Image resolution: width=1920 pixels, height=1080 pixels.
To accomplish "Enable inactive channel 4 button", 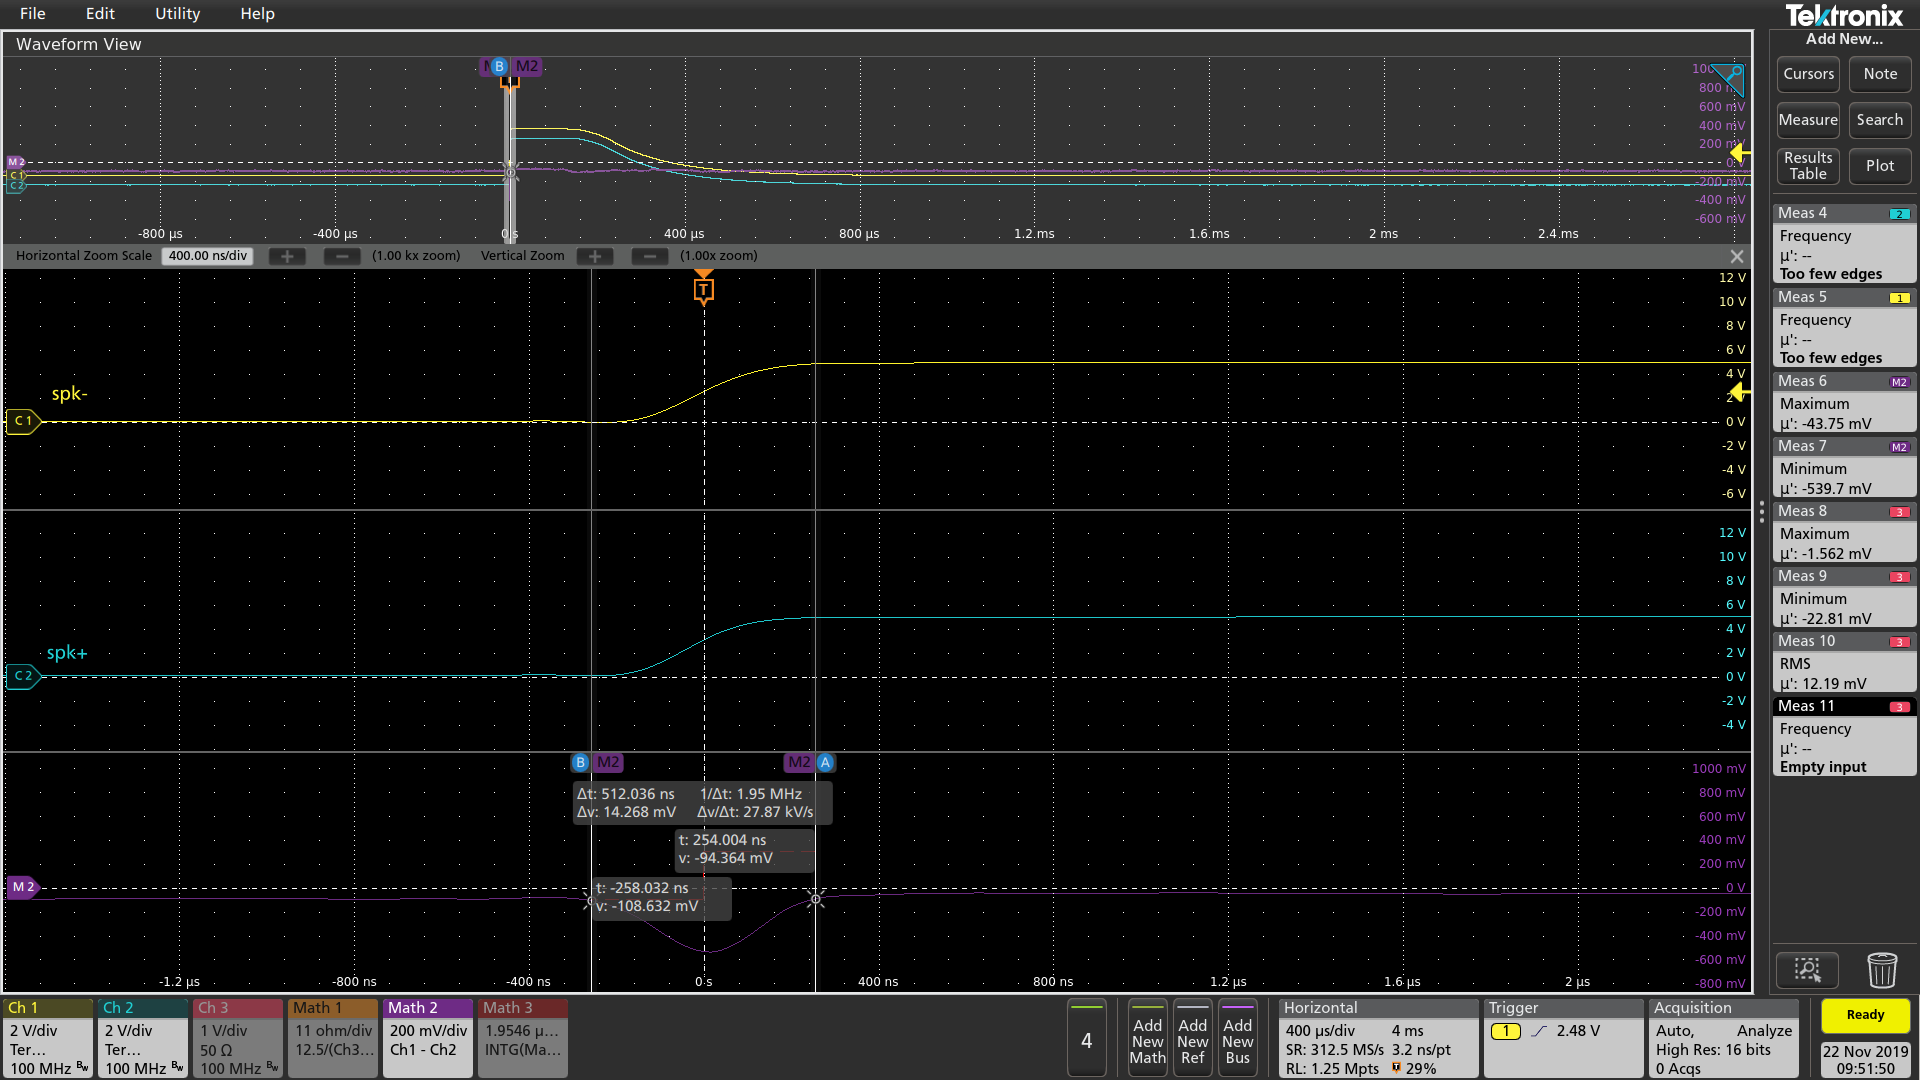I will [1086, 1040].
